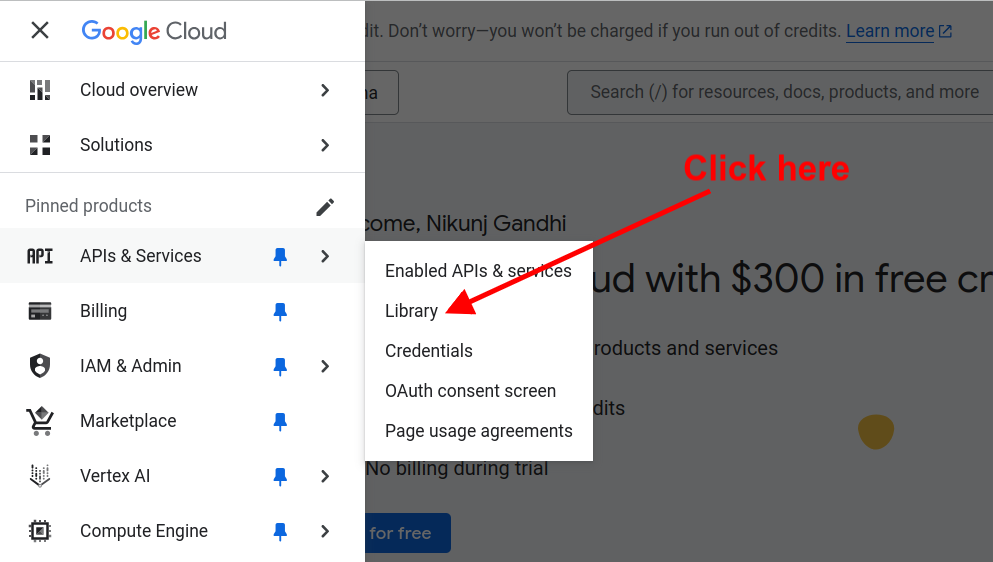Click the Billing card icon
This screenshot has height=562, width=993.
pos(40,311)
